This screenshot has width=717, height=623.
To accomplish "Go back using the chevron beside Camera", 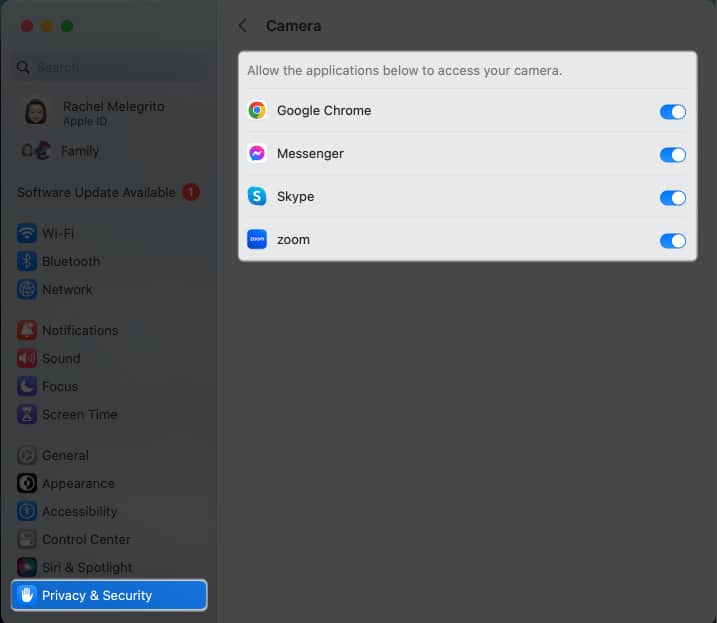I will [x=243, y=26].
